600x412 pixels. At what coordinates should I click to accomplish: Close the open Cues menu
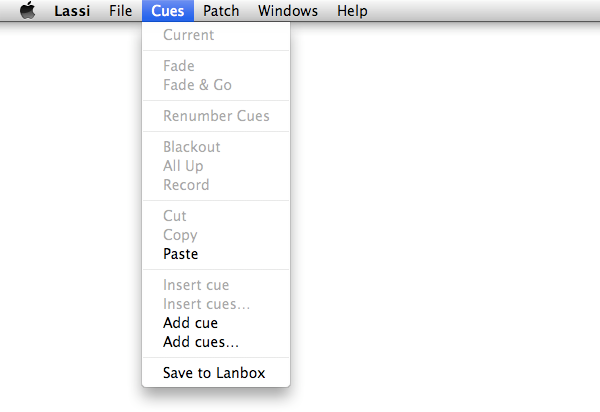(x=168, y=11)
